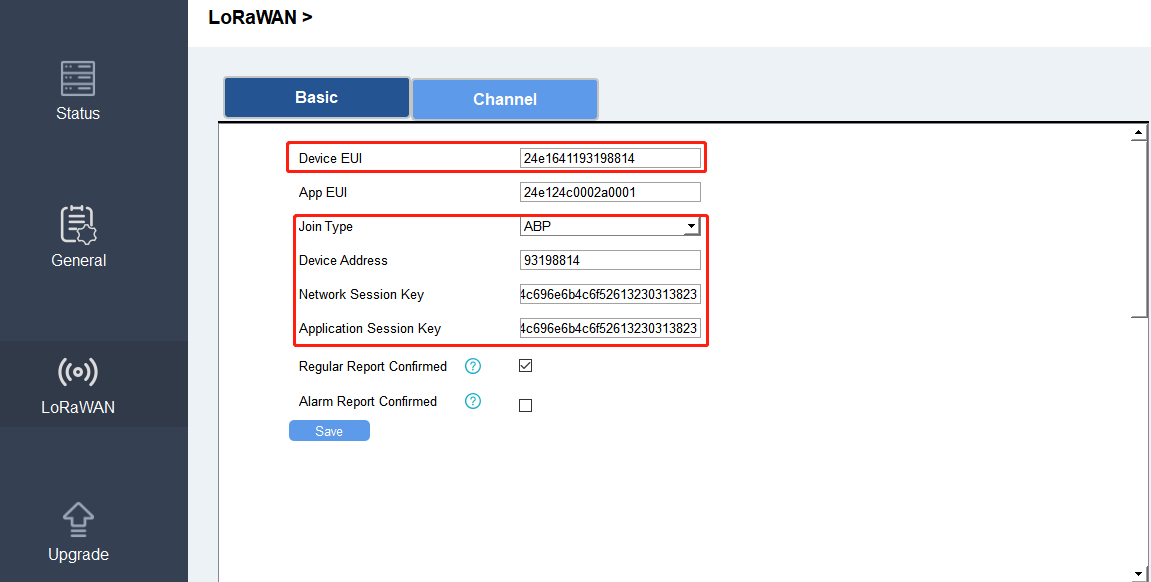Click the Device EUI label
This screenshot has width=1151, height=582.
pyautogui.click(x=330, y=158)
